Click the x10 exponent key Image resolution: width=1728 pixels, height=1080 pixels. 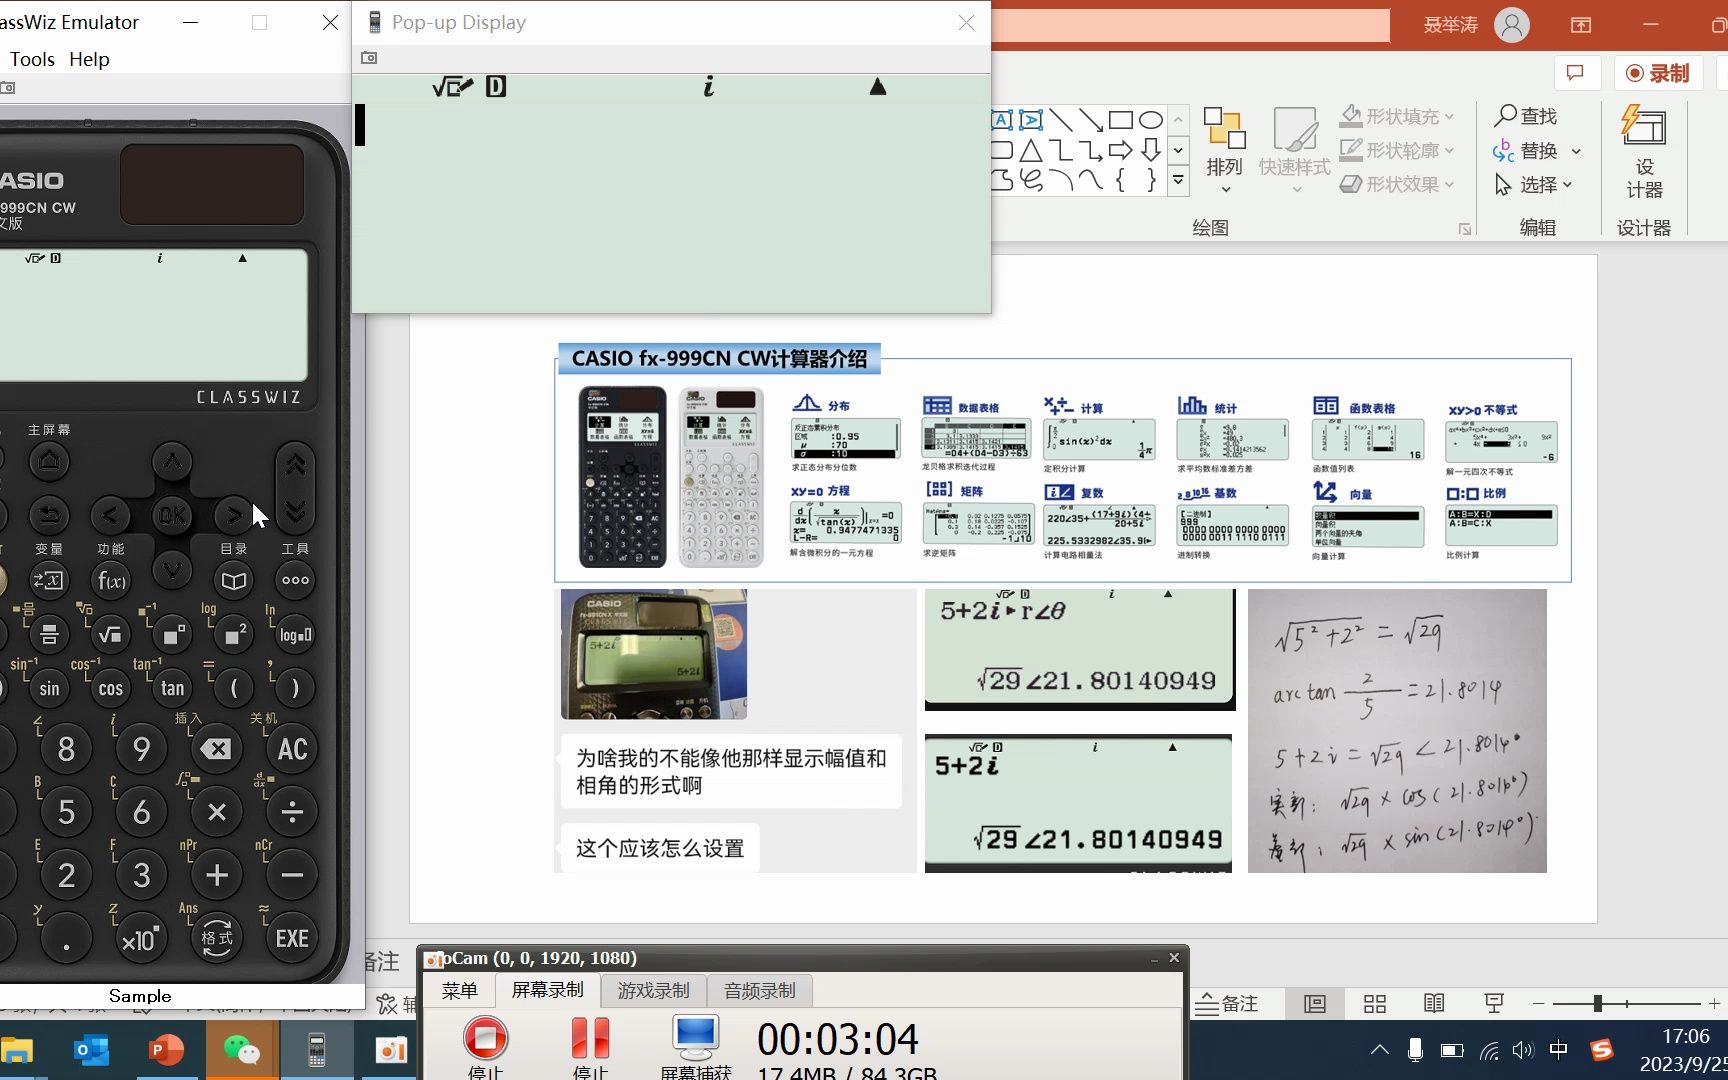click(x=141, y=939)
